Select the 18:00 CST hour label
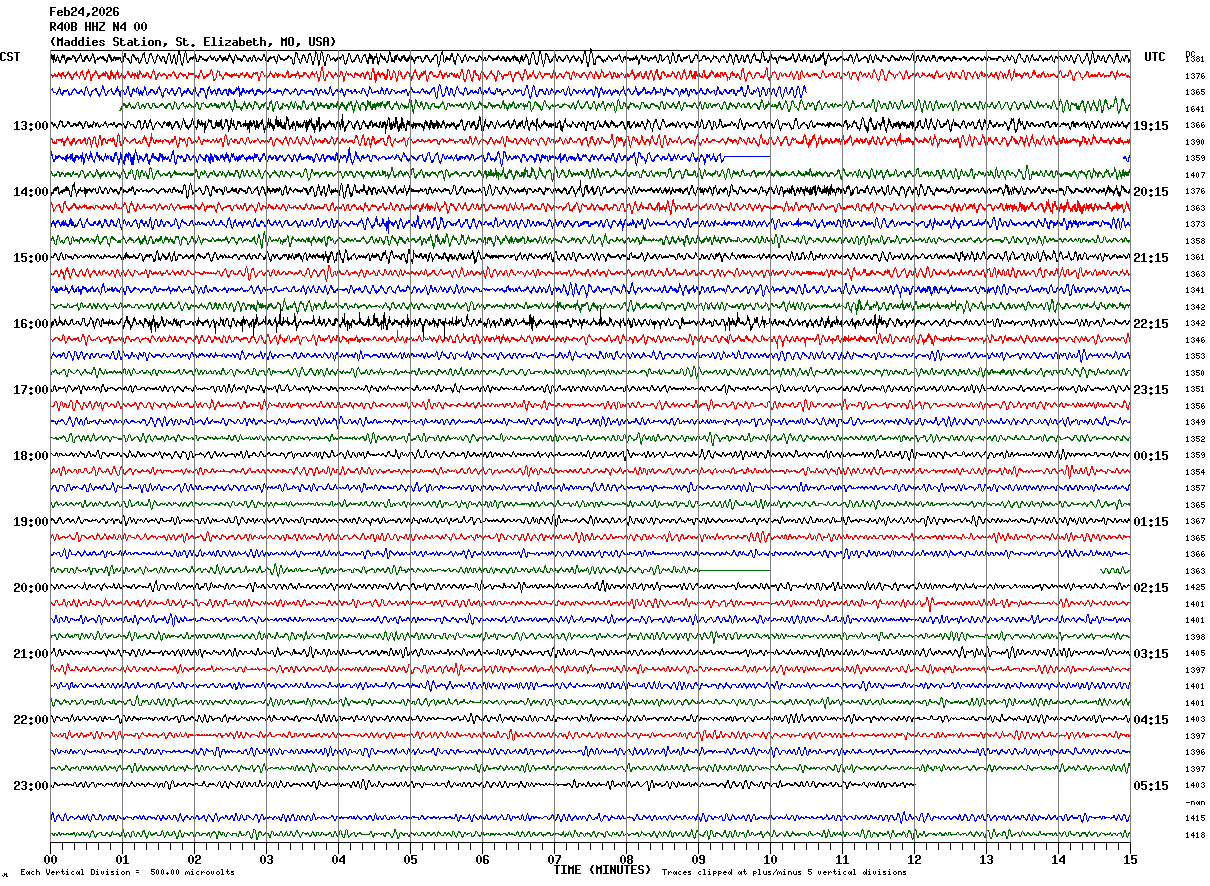The height and width of the screenshot is (886, 1210). (30, 456)
